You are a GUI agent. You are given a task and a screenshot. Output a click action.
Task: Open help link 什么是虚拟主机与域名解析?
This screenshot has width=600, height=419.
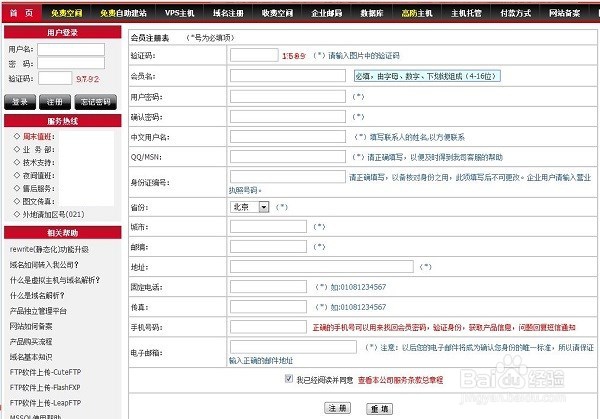(x=55, y=280)
